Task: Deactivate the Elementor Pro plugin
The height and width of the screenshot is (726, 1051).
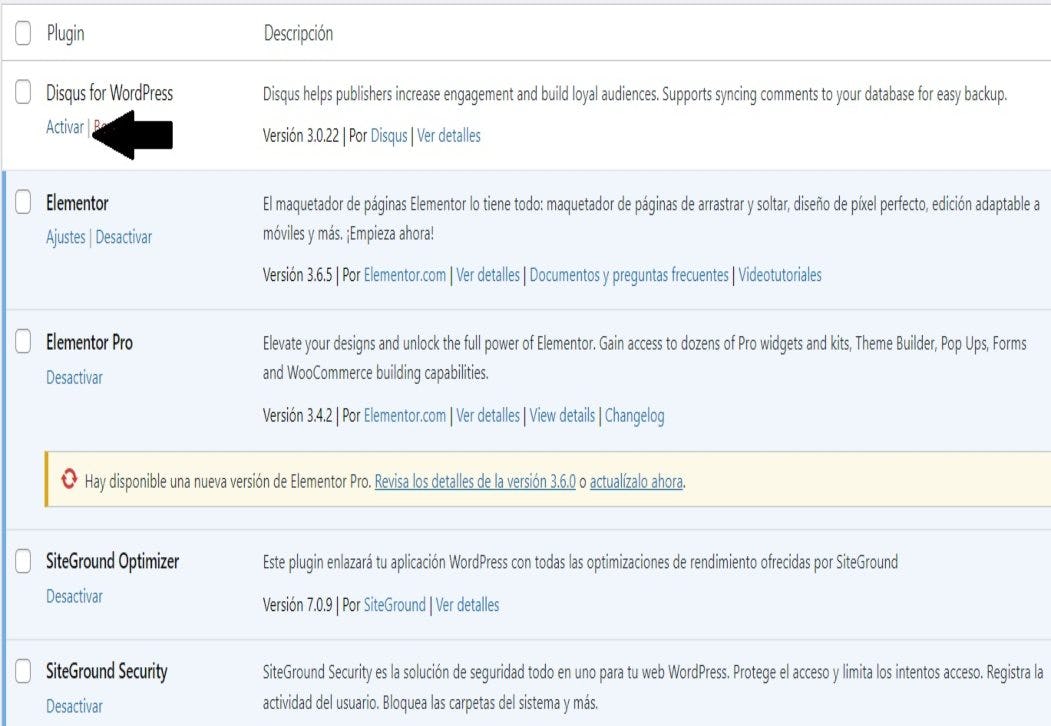Action: click(x=74, y=377)
